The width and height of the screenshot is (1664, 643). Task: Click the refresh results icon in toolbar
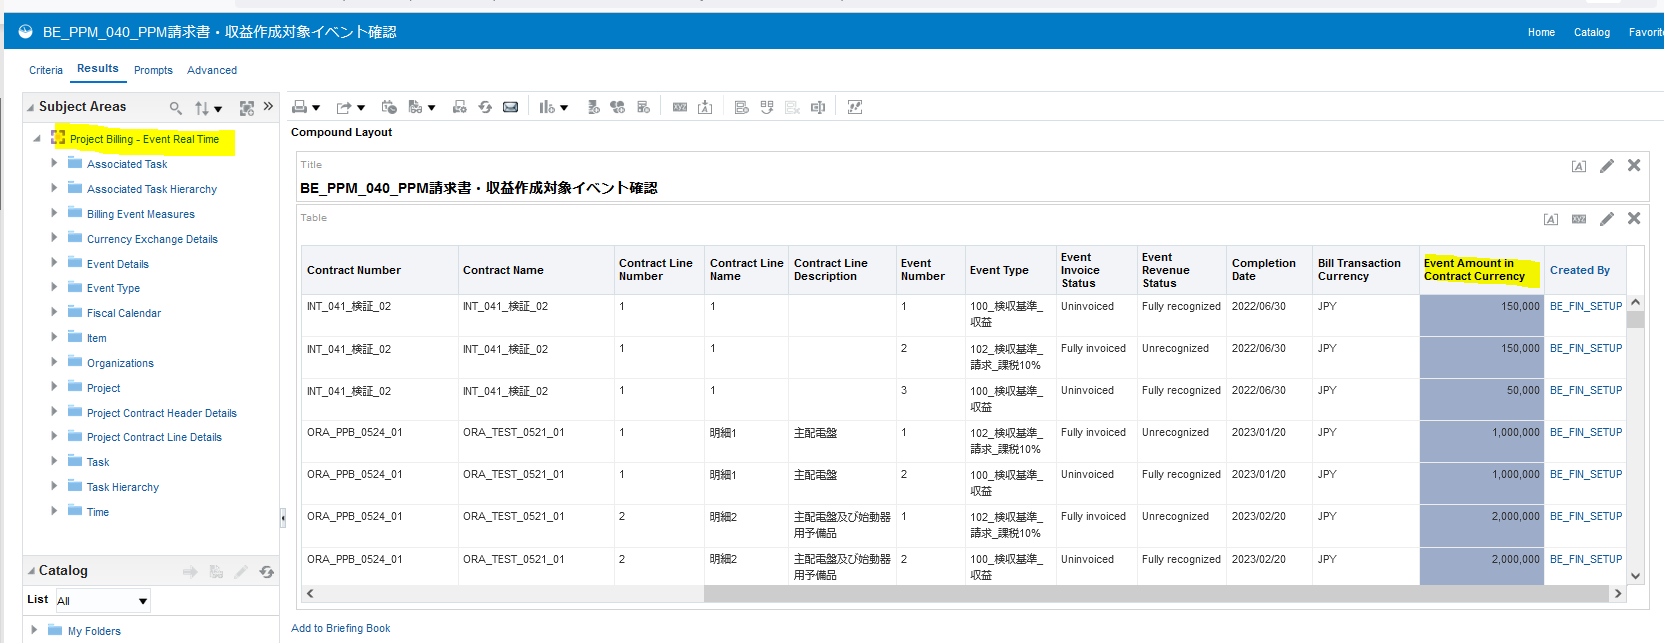point(485,107)
